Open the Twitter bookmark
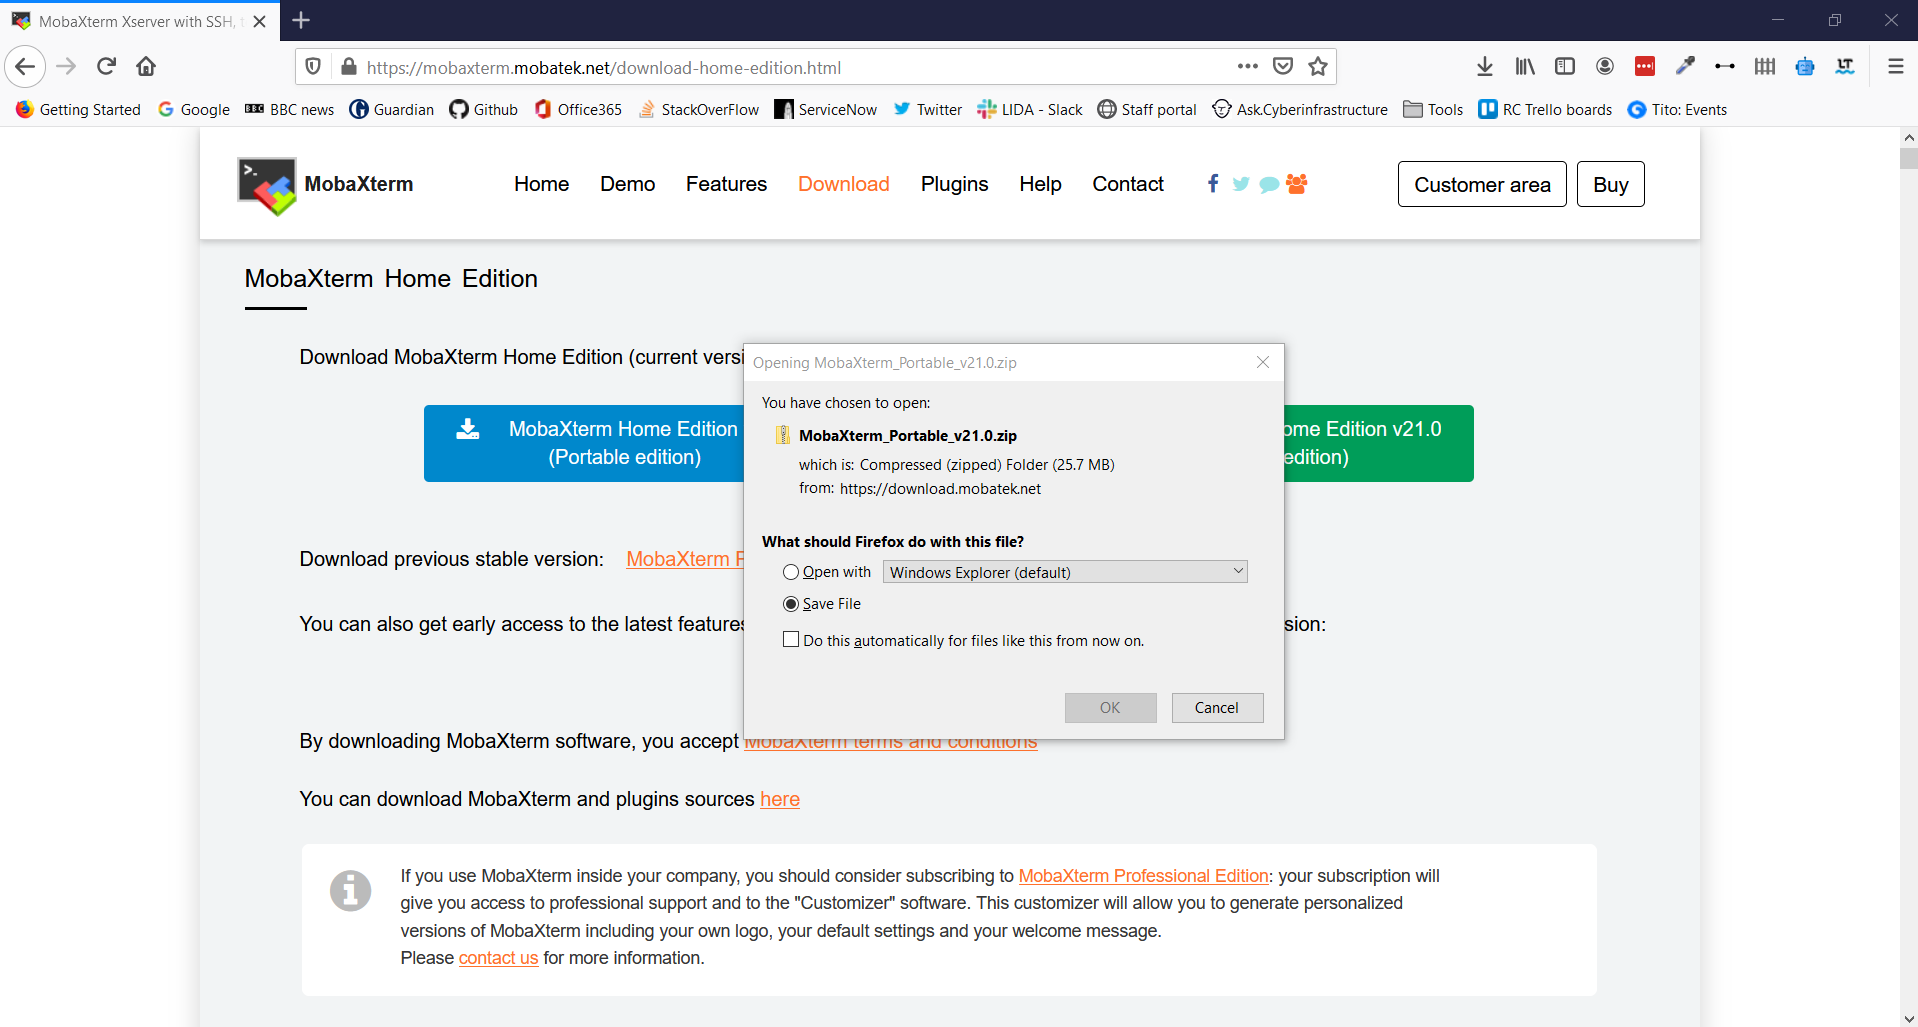Screen dimensions: 1918x1027 pos(928,109)
